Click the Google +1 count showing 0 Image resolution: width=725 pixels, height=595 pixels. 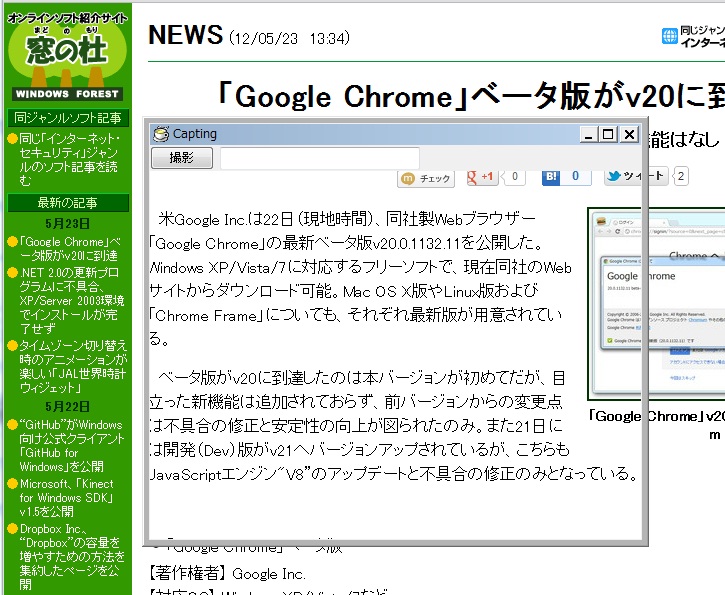(x=514, y=177)
